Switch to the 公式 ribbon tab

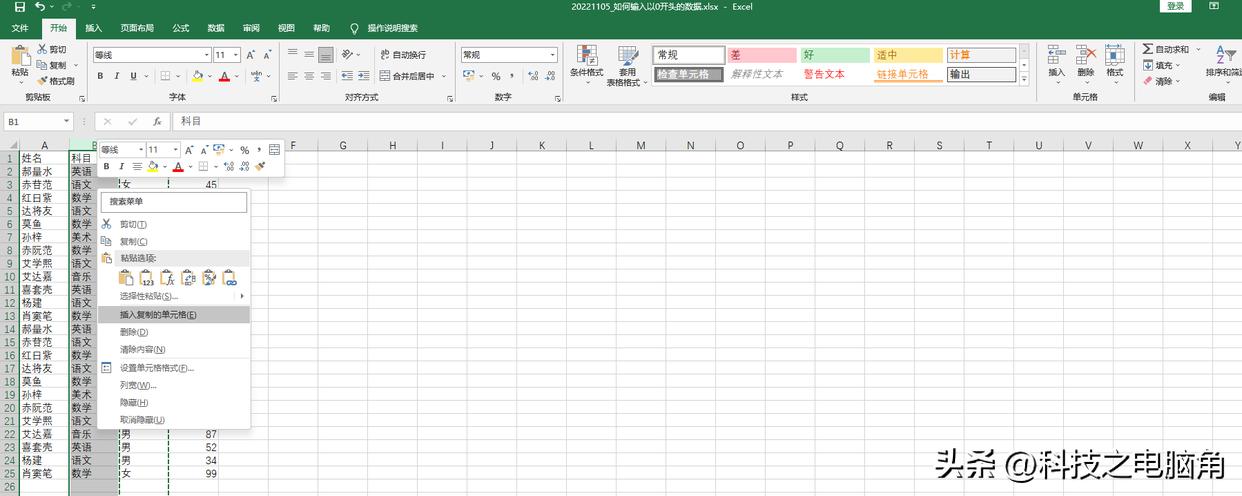tap(181, 28)
